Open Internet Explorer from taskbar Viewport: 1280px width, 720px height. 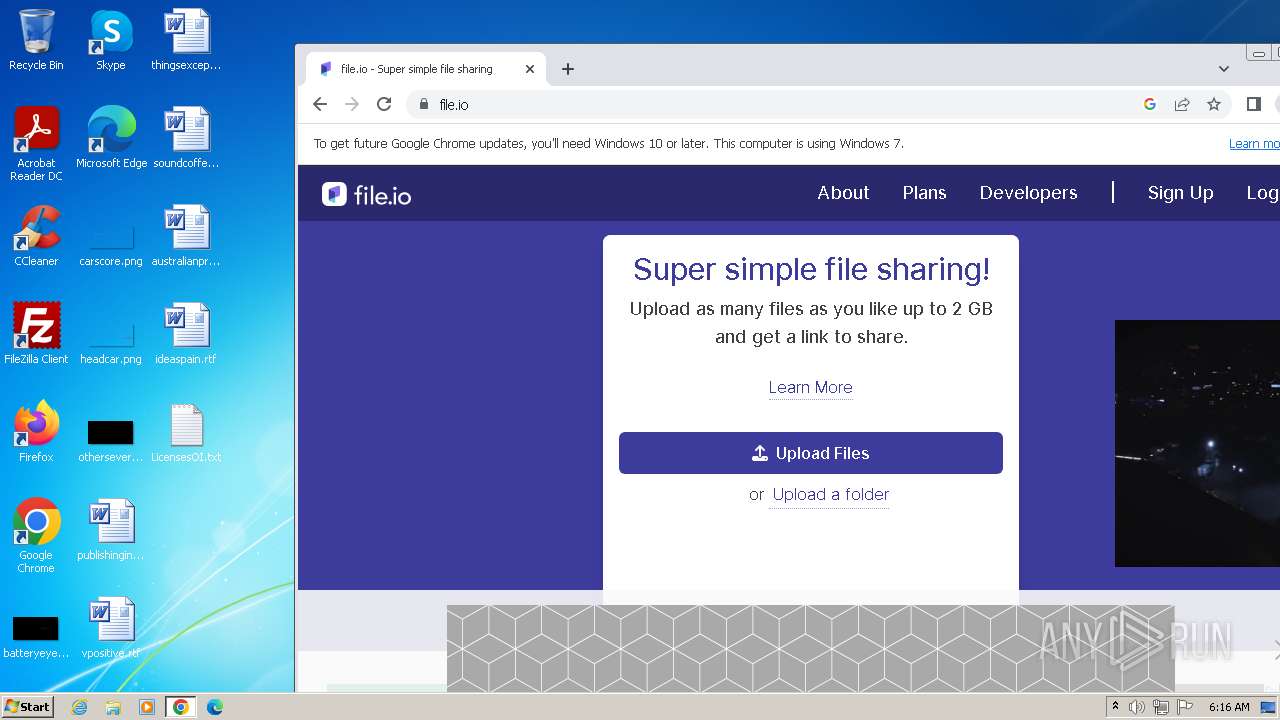pyautogui.click(x=79, y=707)
